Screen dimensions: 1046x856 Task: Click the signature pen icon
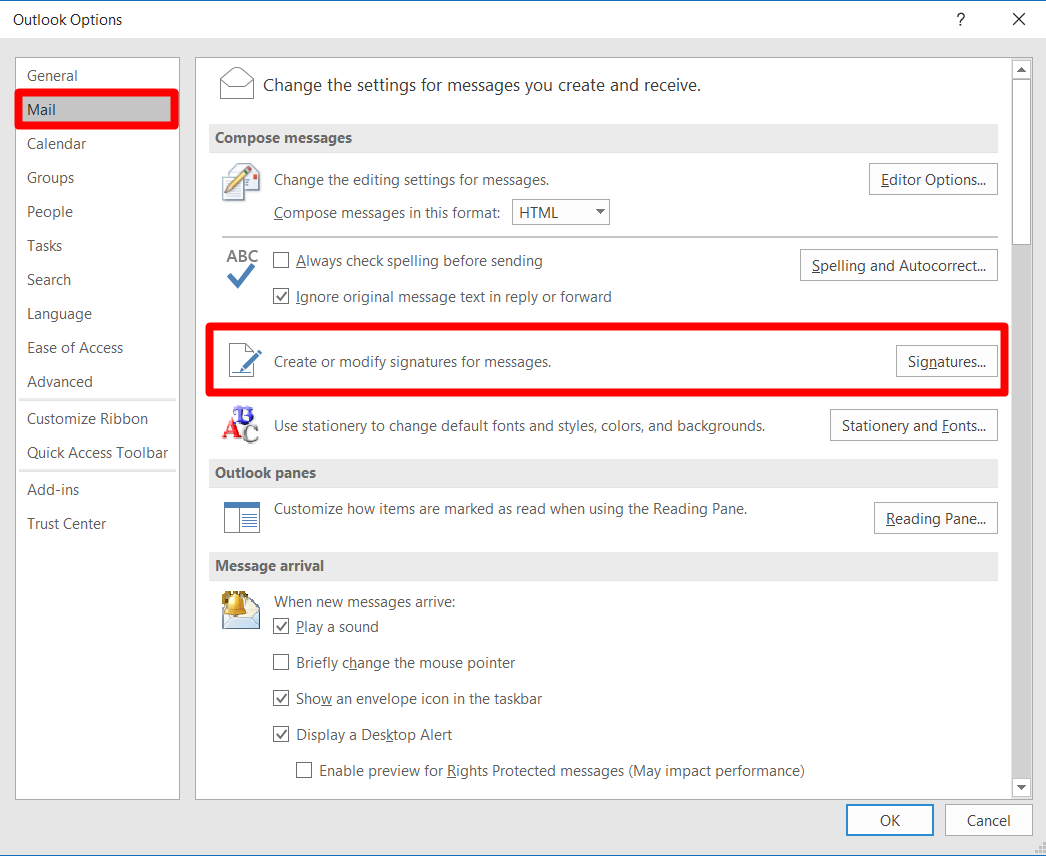245,360
